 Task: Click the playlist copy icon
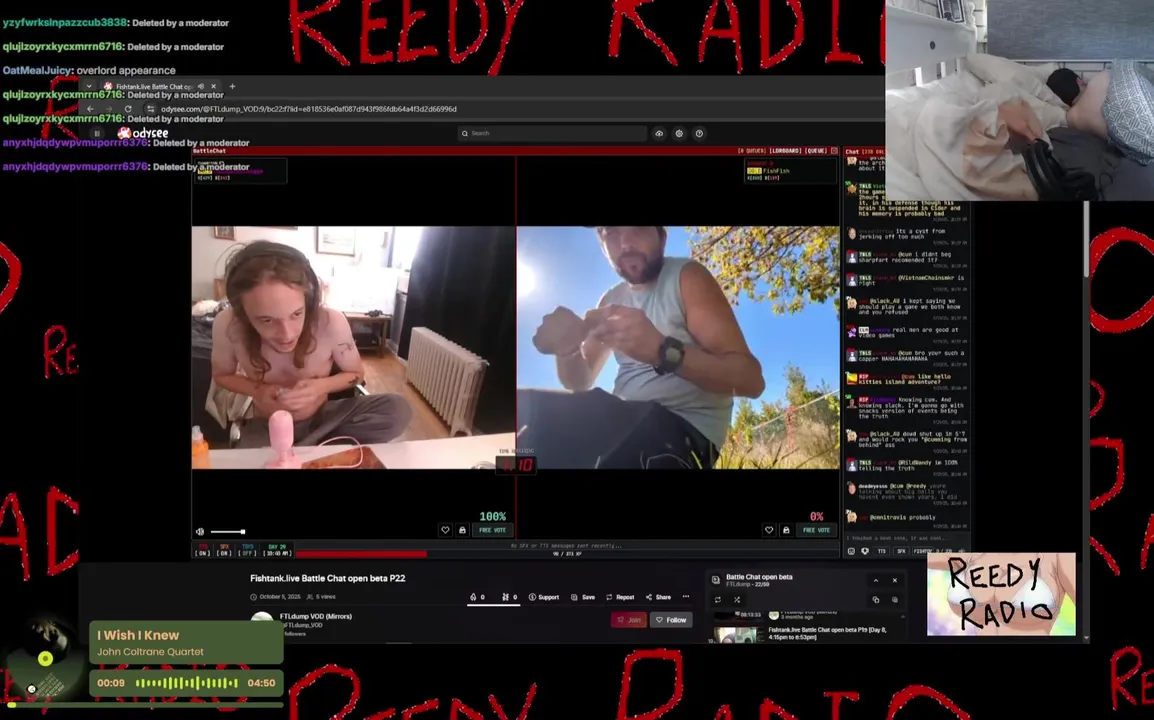[876, 600]
